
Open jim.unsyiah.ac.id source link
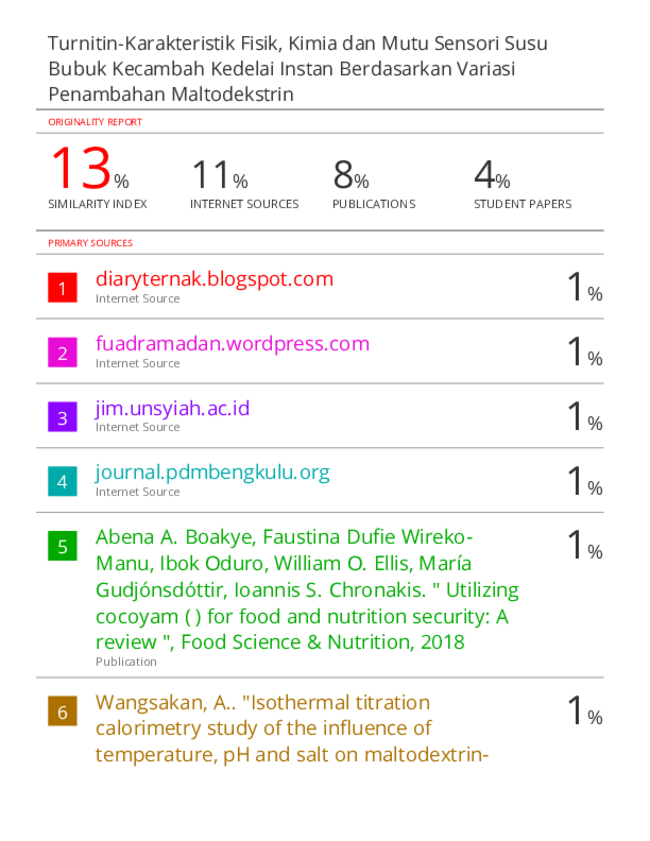(173, 409)
